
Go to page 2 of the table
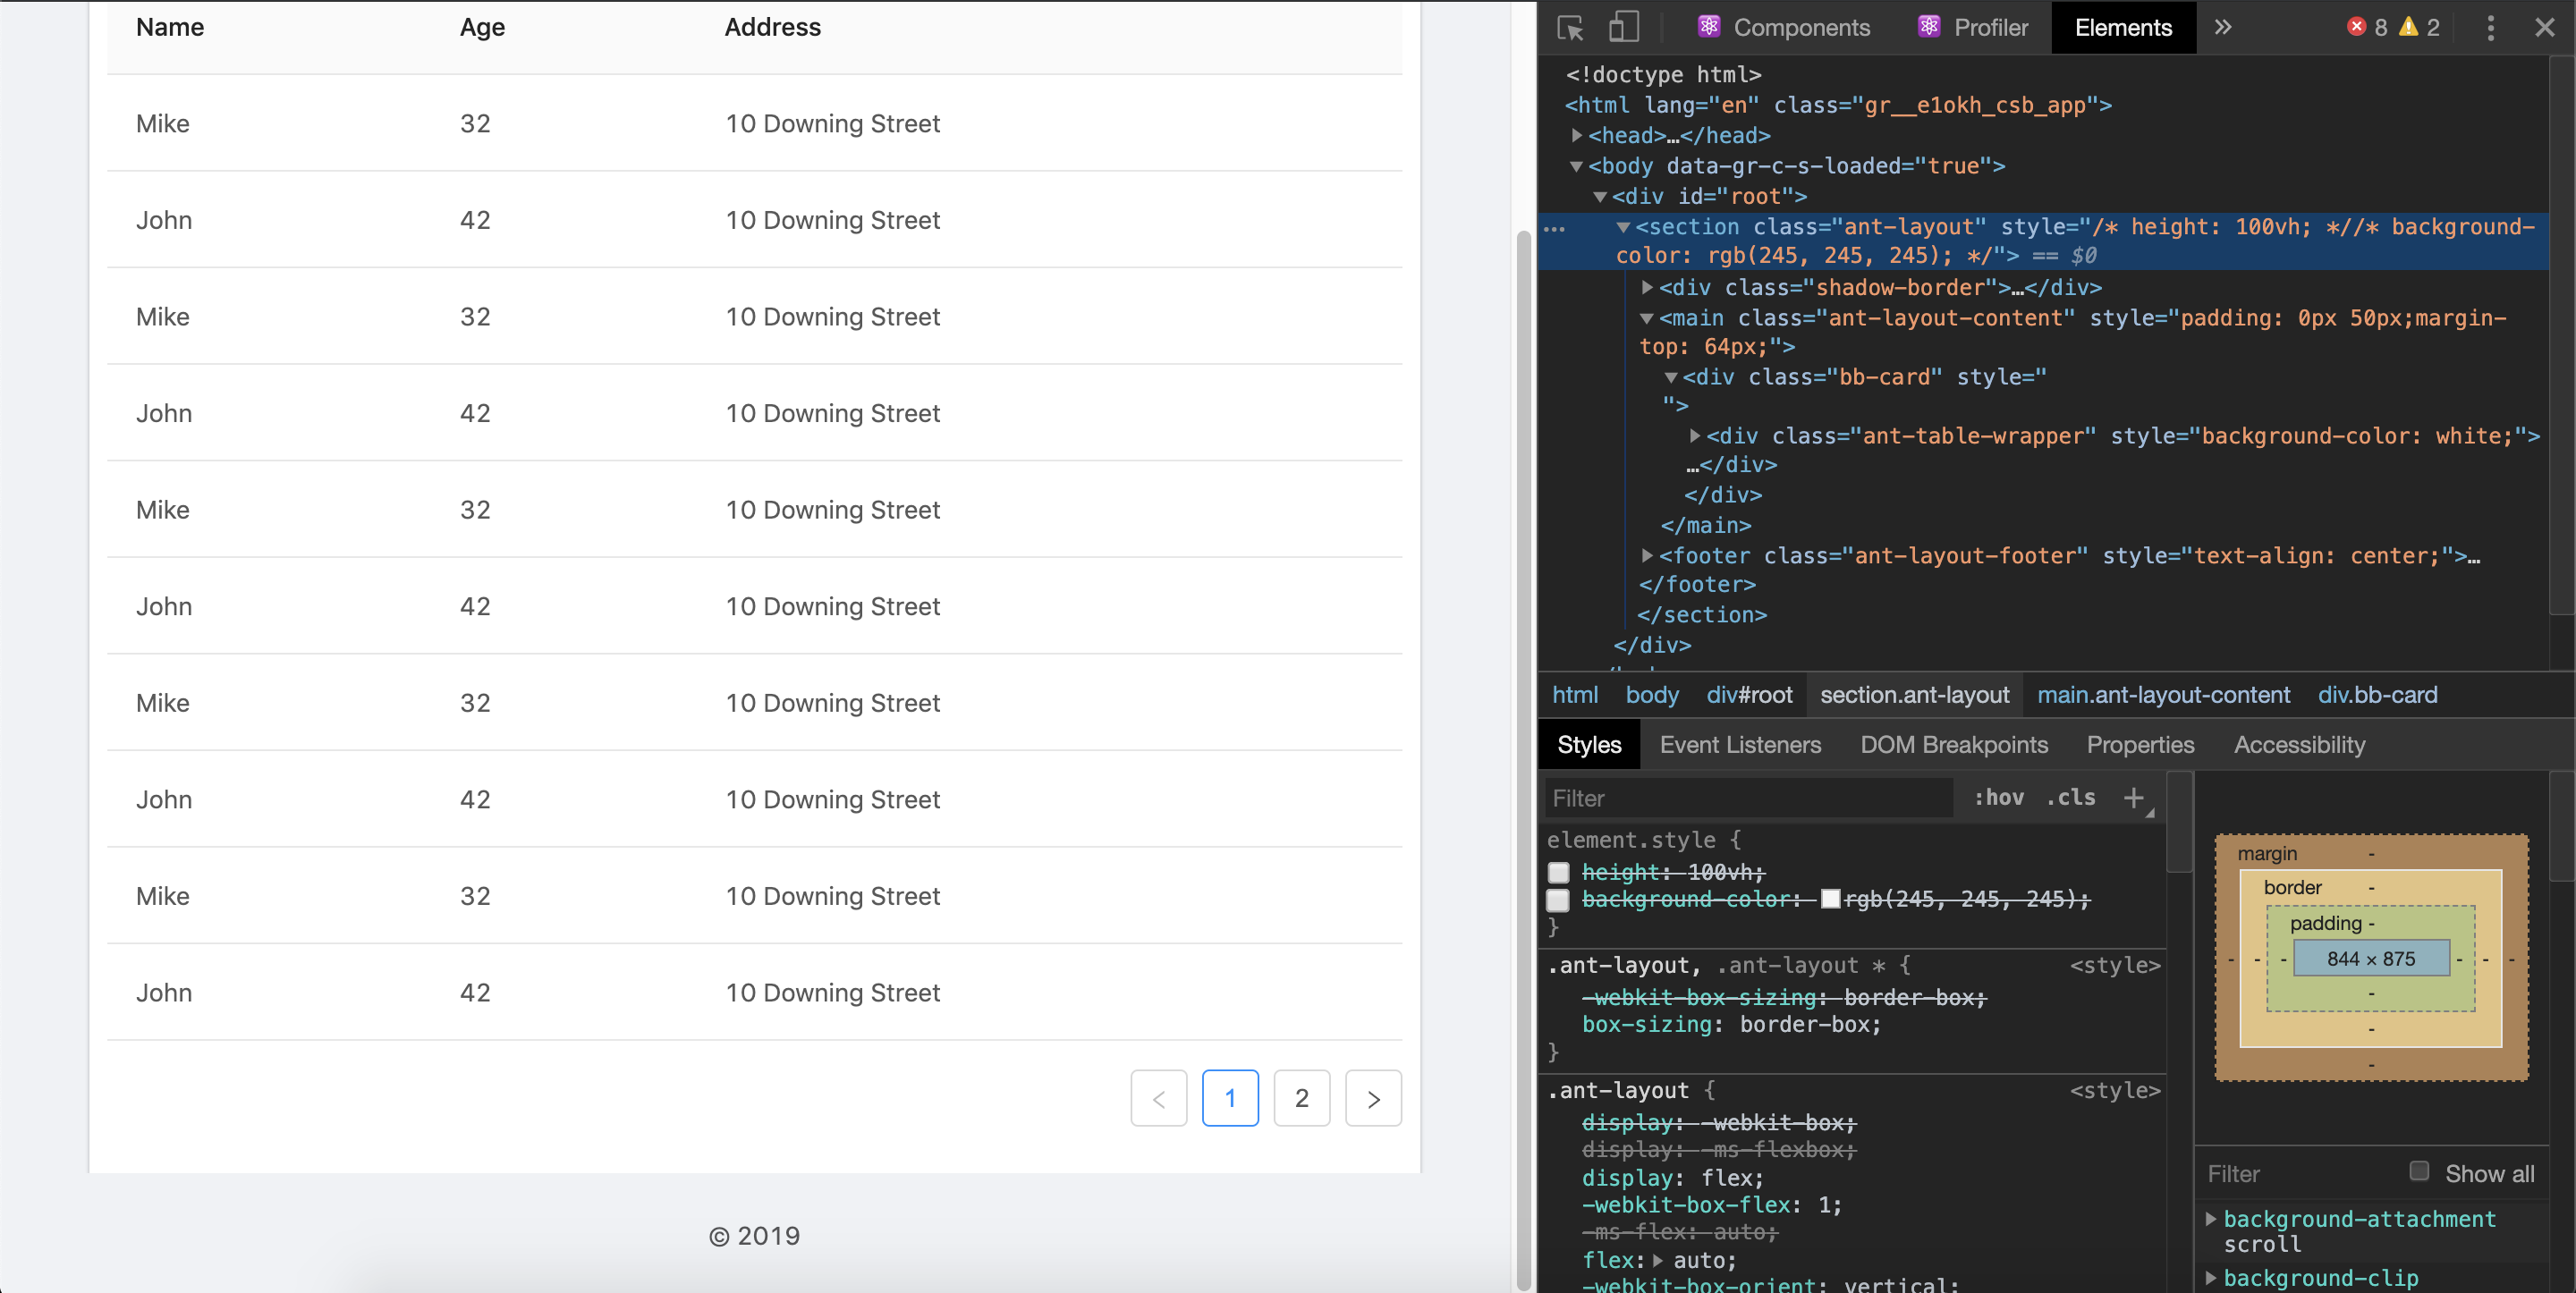click(x=1301, y=1098)
